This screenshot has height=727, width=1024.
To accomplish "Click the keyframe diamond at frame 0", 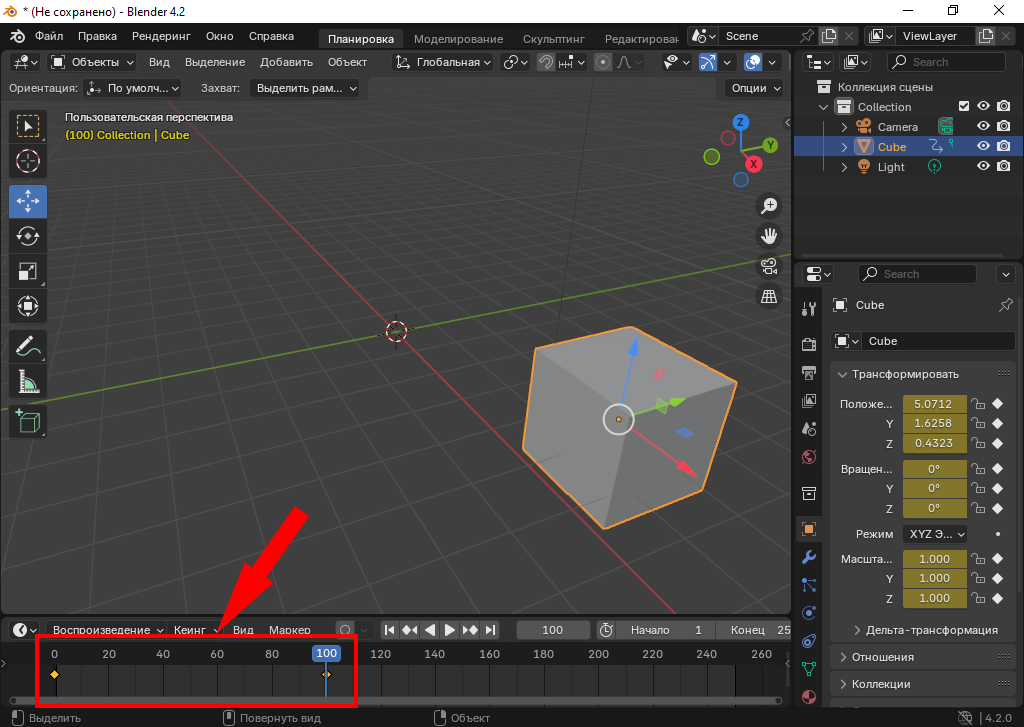I will point(54,675).
